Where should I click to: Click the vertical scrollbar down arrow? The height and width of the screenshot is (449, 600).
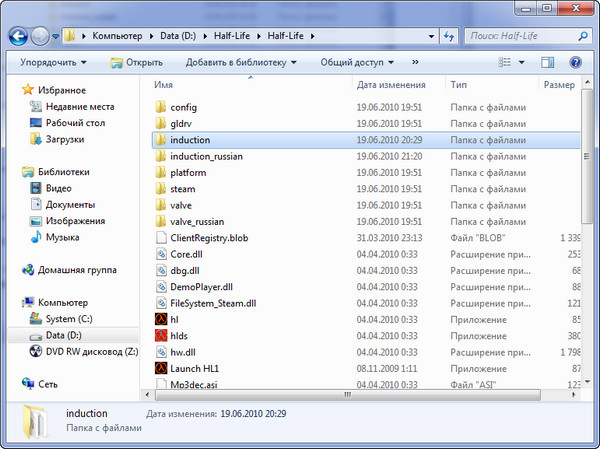tap(587, 381)
